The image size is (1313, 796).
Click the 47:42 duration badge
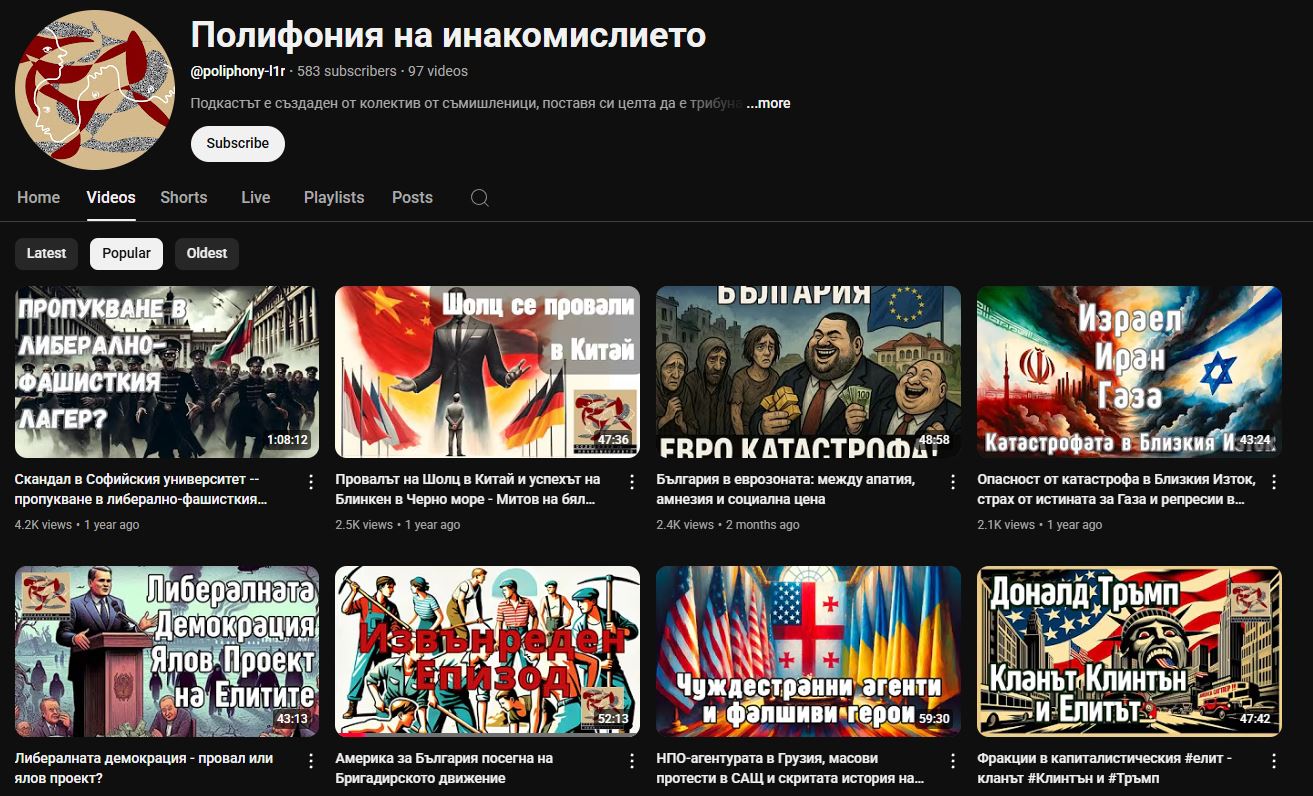1255,719
